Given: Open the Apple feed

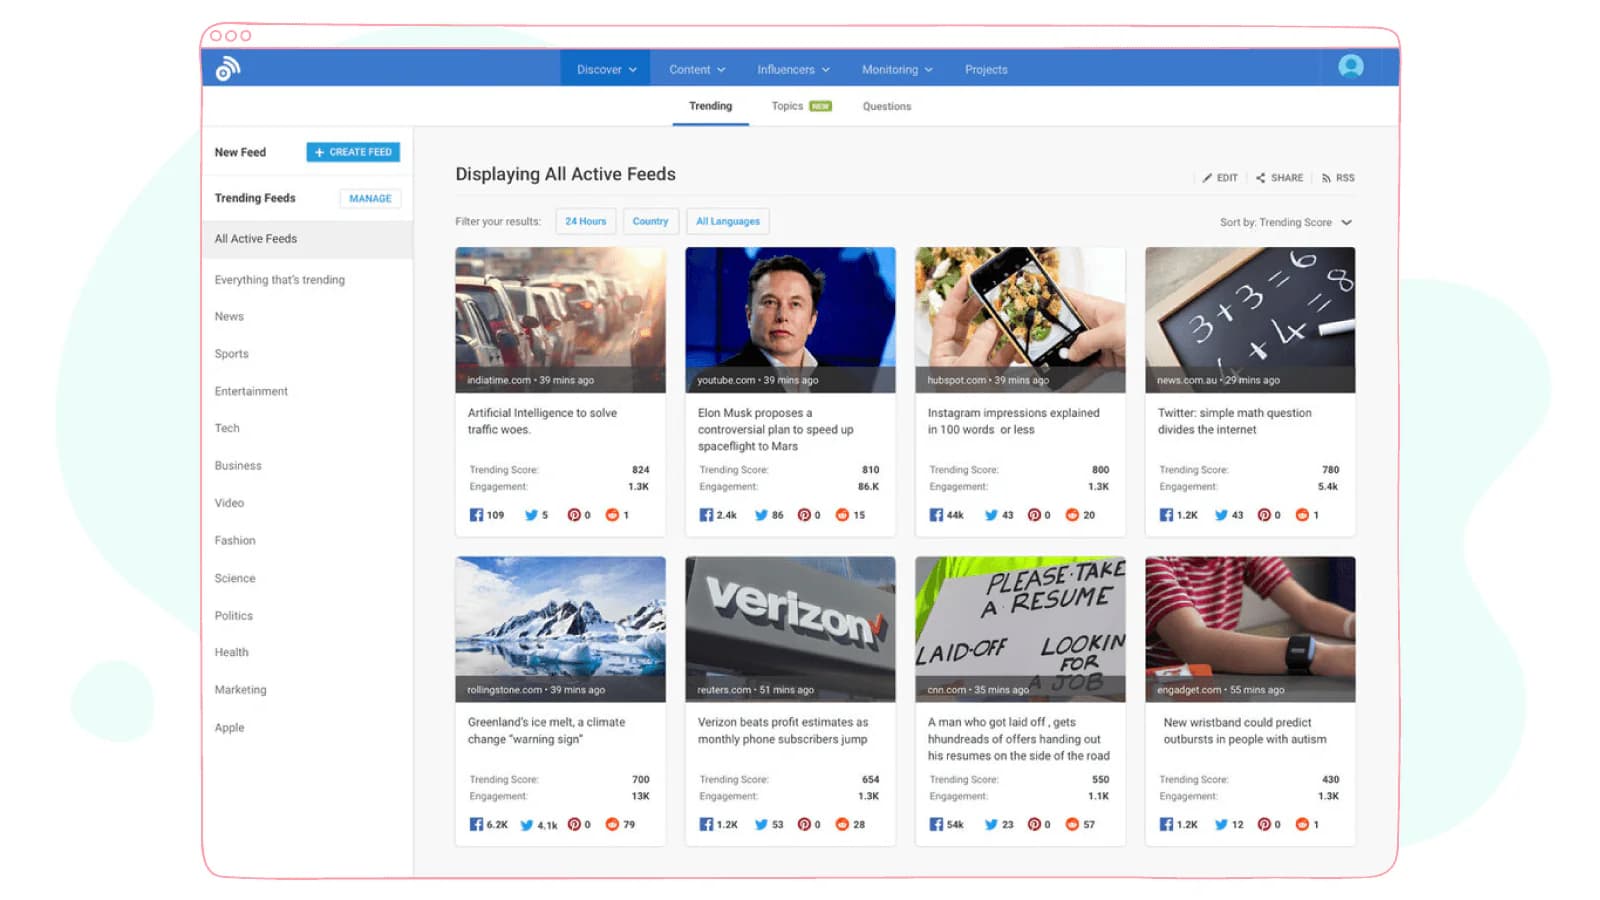Looking at the screenshot, I should click(x=229, y=728).
